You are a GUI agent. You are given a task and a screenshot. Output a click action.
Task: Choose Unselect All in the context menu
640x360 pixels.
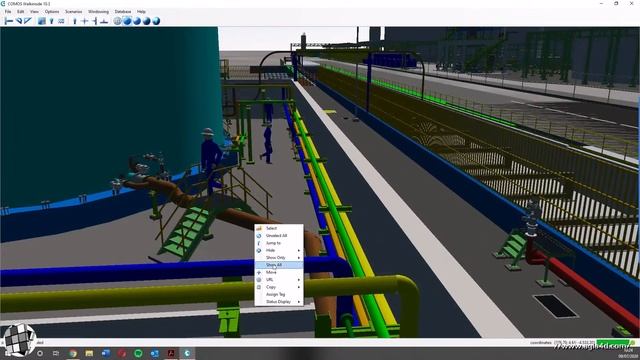pyautogui.click(x=279, y=236)
